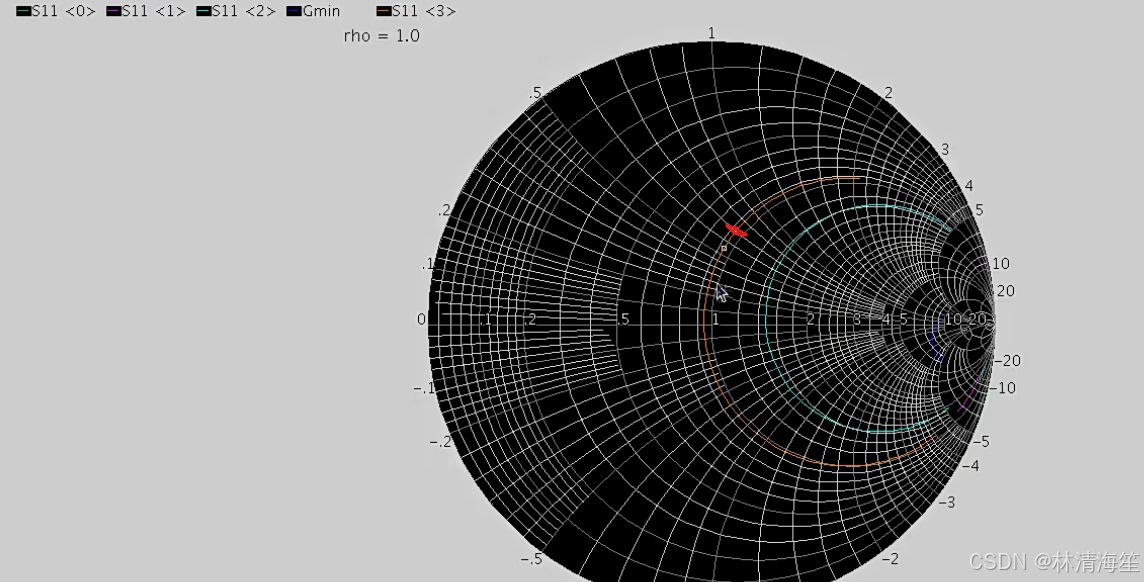Click the -.1 reactance rim label
Image resolution: width=1144 pixels, height=582 pixels.
424,388
